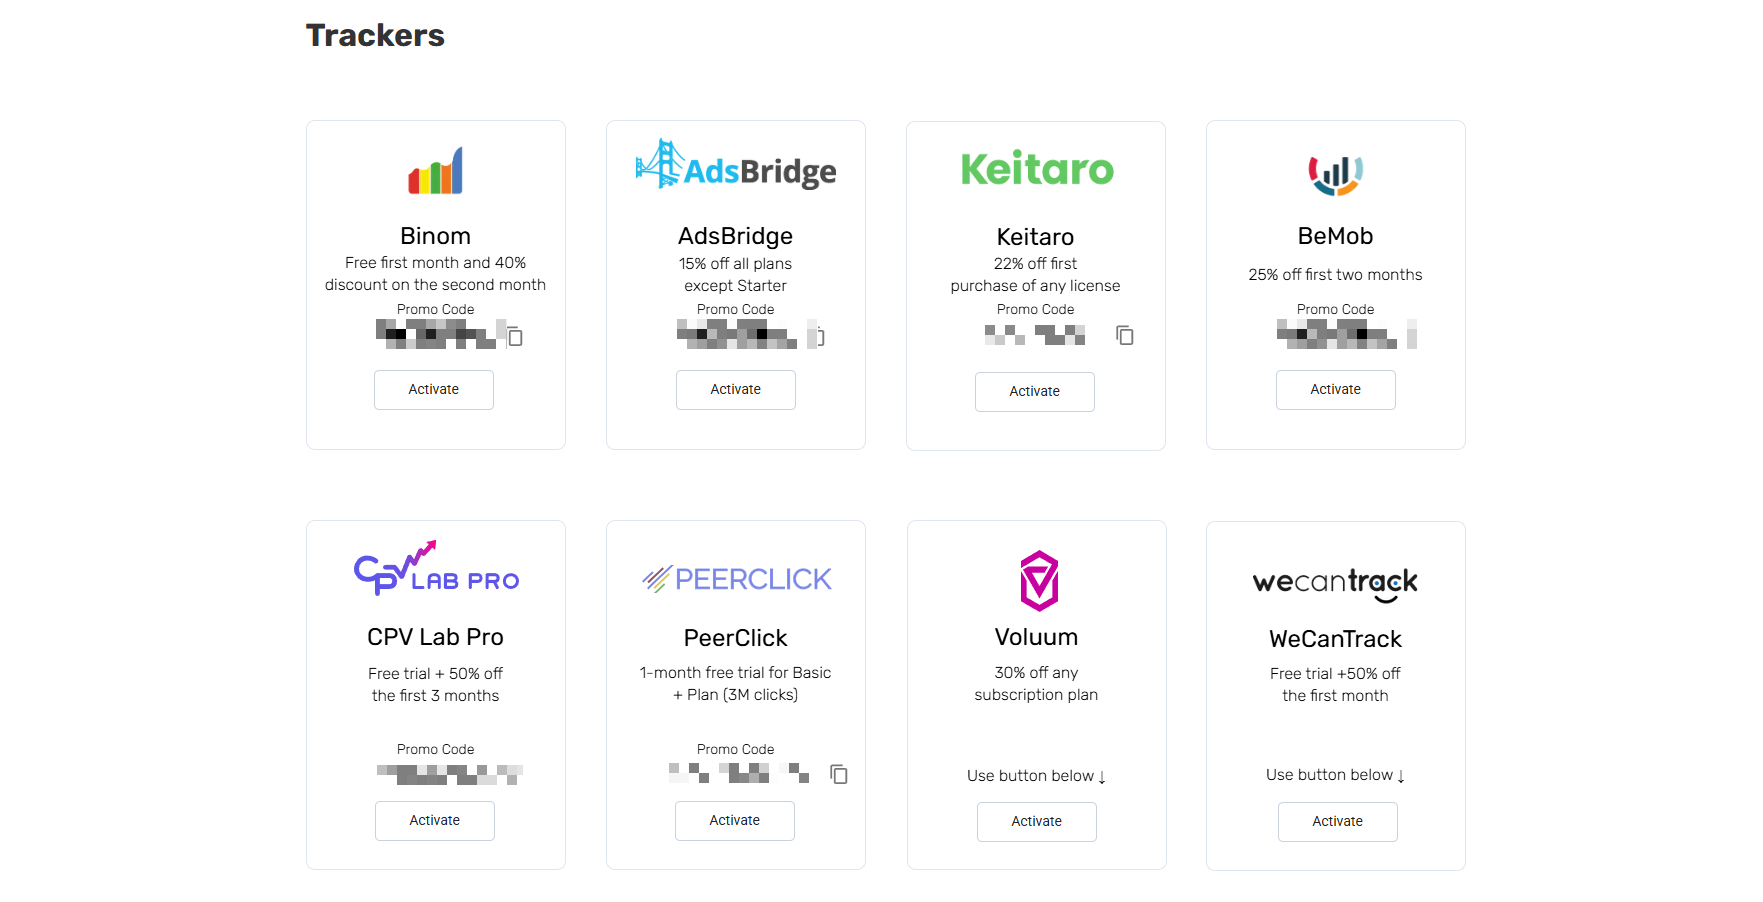The image size is (1763, 902).
Task: Click the BeMob logo icon
Action: click(1335, 174)
